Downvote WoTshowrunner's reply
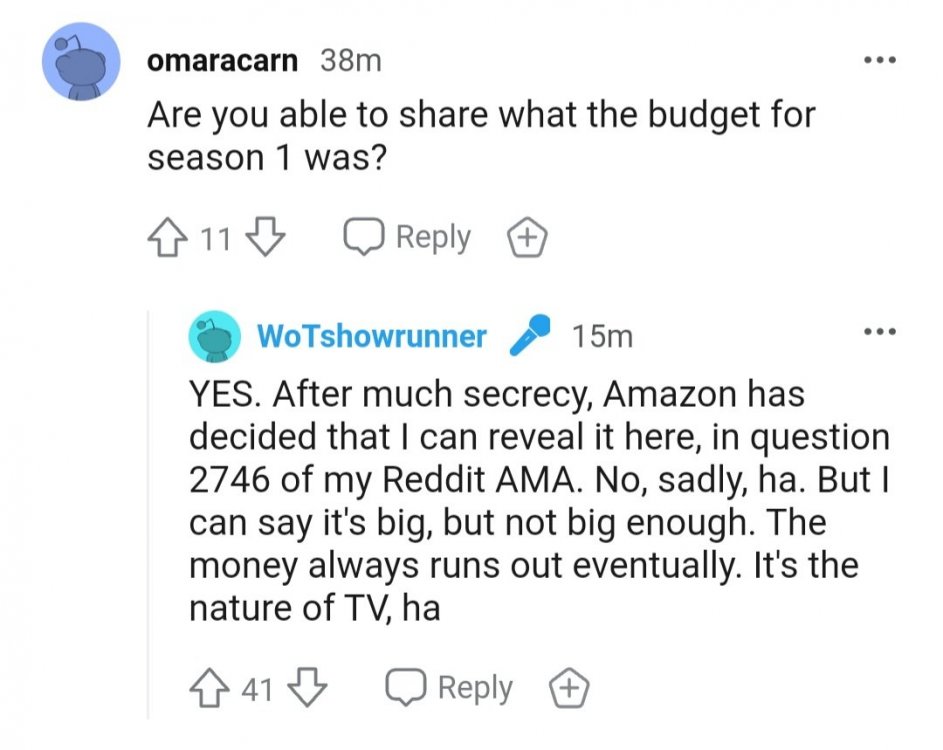The width and height of the screenshot is (943, 750). [306, 688]
